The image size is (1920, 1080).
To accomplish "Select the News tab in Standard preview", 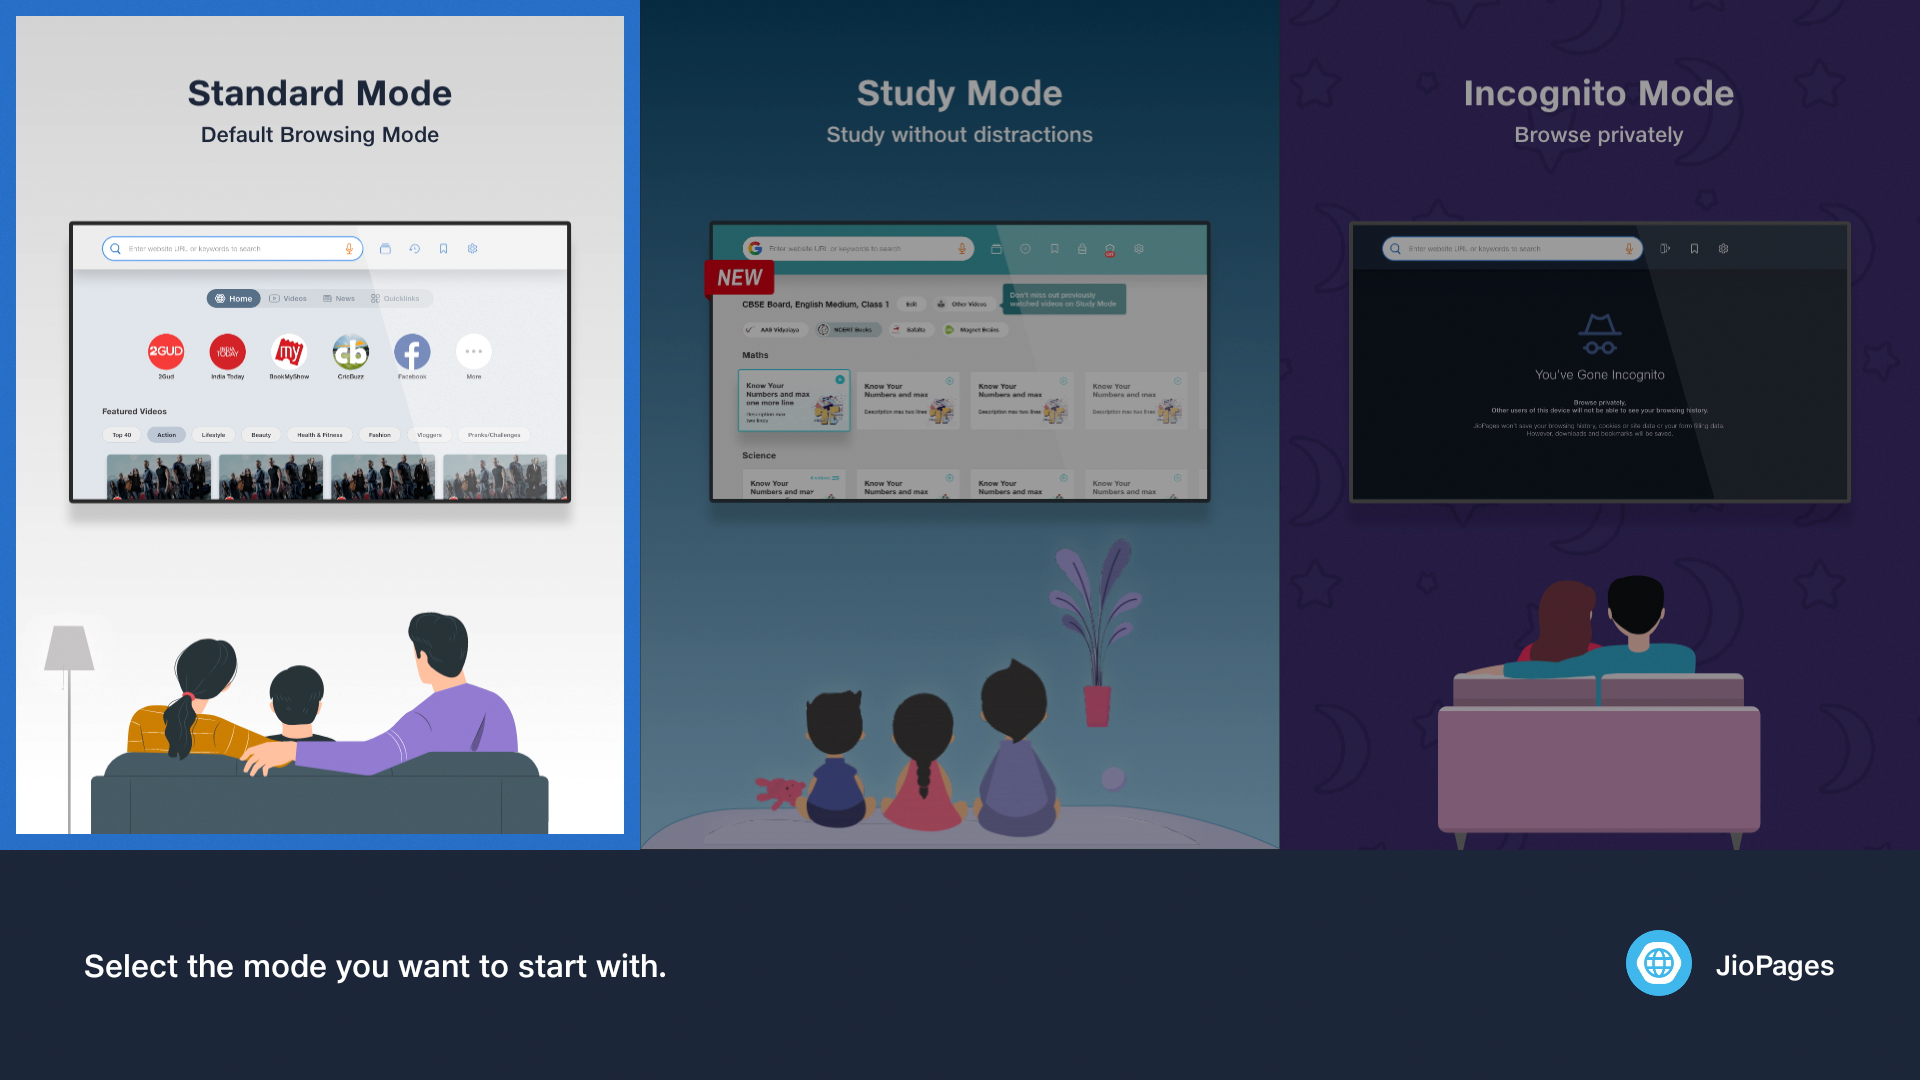I will coord(339,299).
